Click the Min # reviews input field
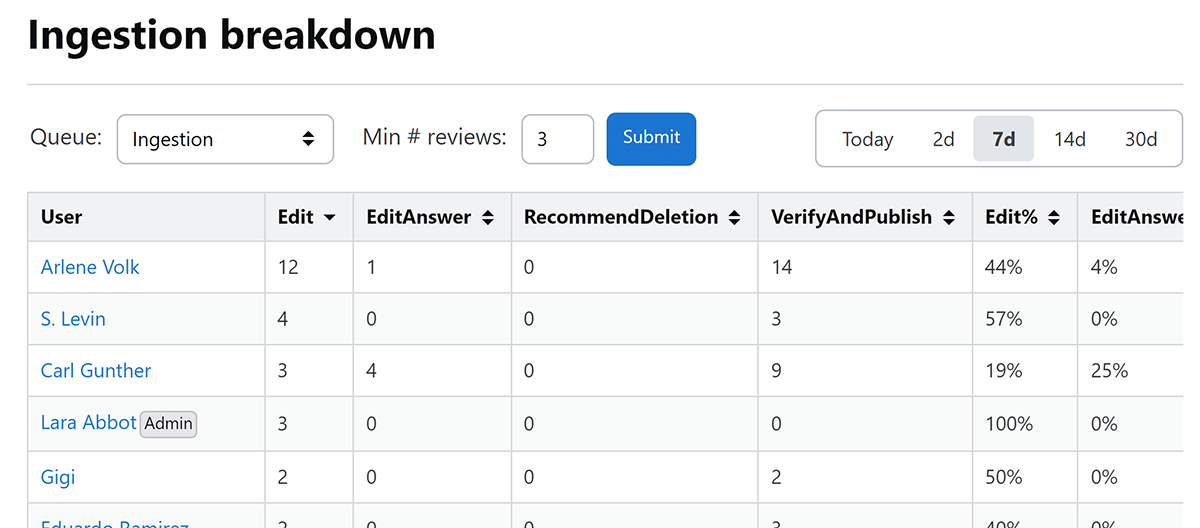Screen dimensions: 1200x528 tap(557, 139)
